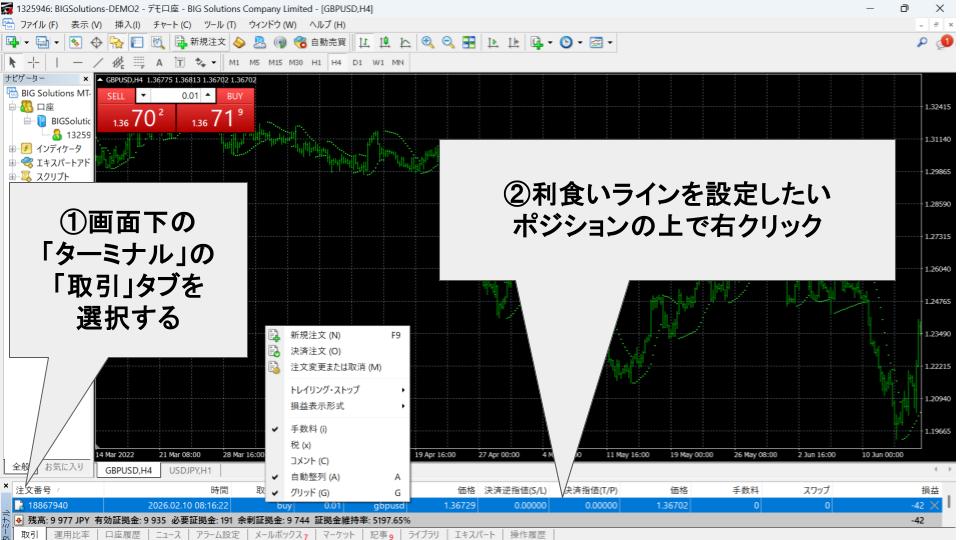
Task: Select H1 timeframe button
Action: click(x=316, y=62)
